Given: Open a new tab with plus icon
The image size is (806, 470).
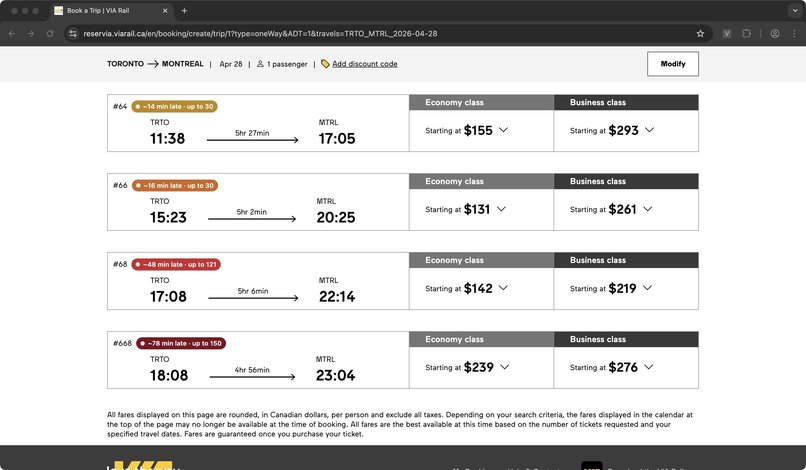Looking at the screenshot, I should [x=184, y=10].
